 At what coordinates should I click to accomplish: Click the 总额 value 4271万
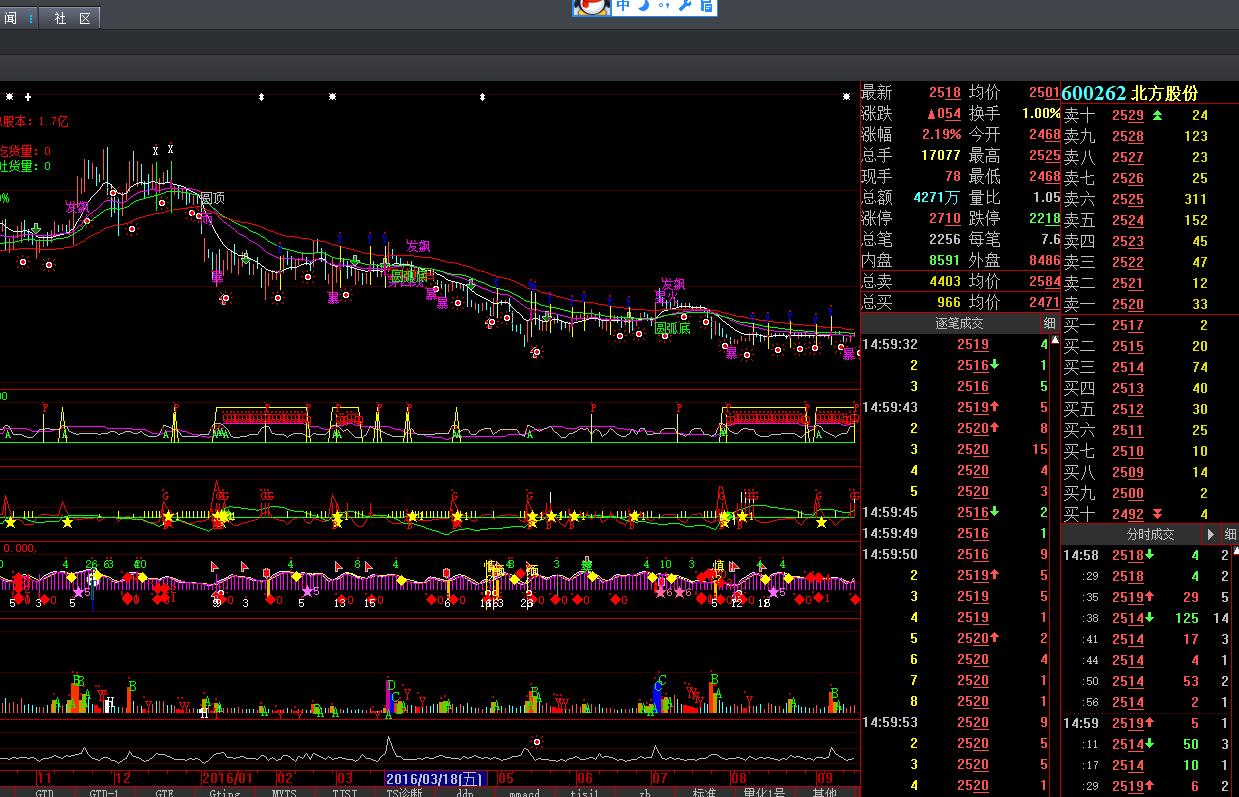pos(936,198)
